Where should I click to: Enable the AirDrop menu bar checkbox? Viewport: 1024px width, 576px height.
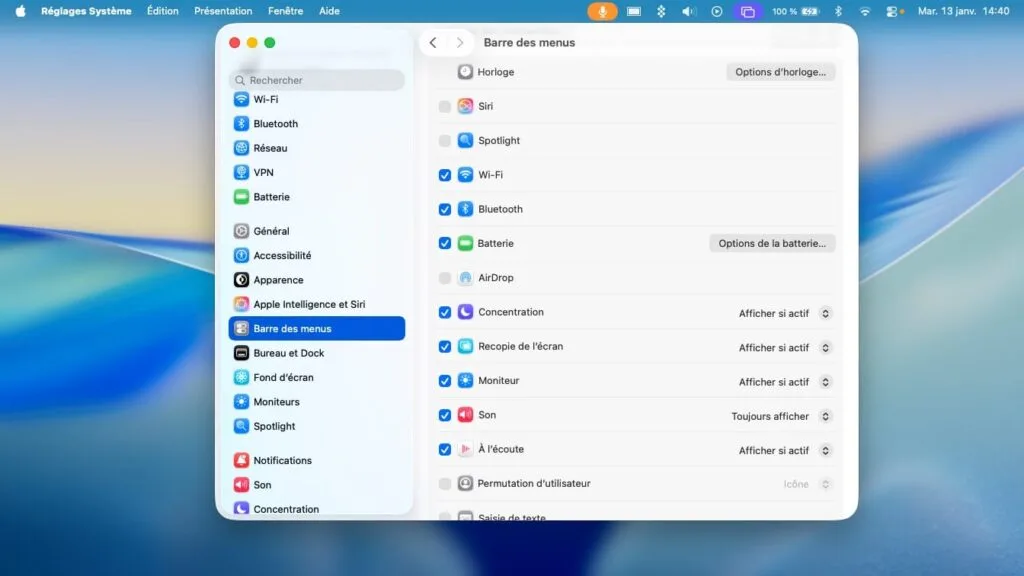pos(445,278)
